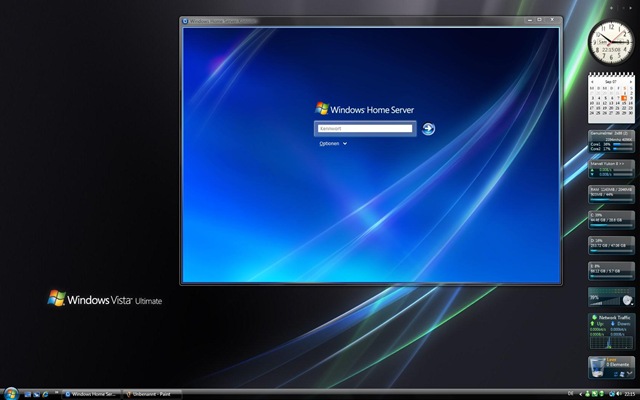Switch to Unbenannt - Paint taskbar button
Image resolution: width=640 pixels, height=400 pixels.
[152, 394]
